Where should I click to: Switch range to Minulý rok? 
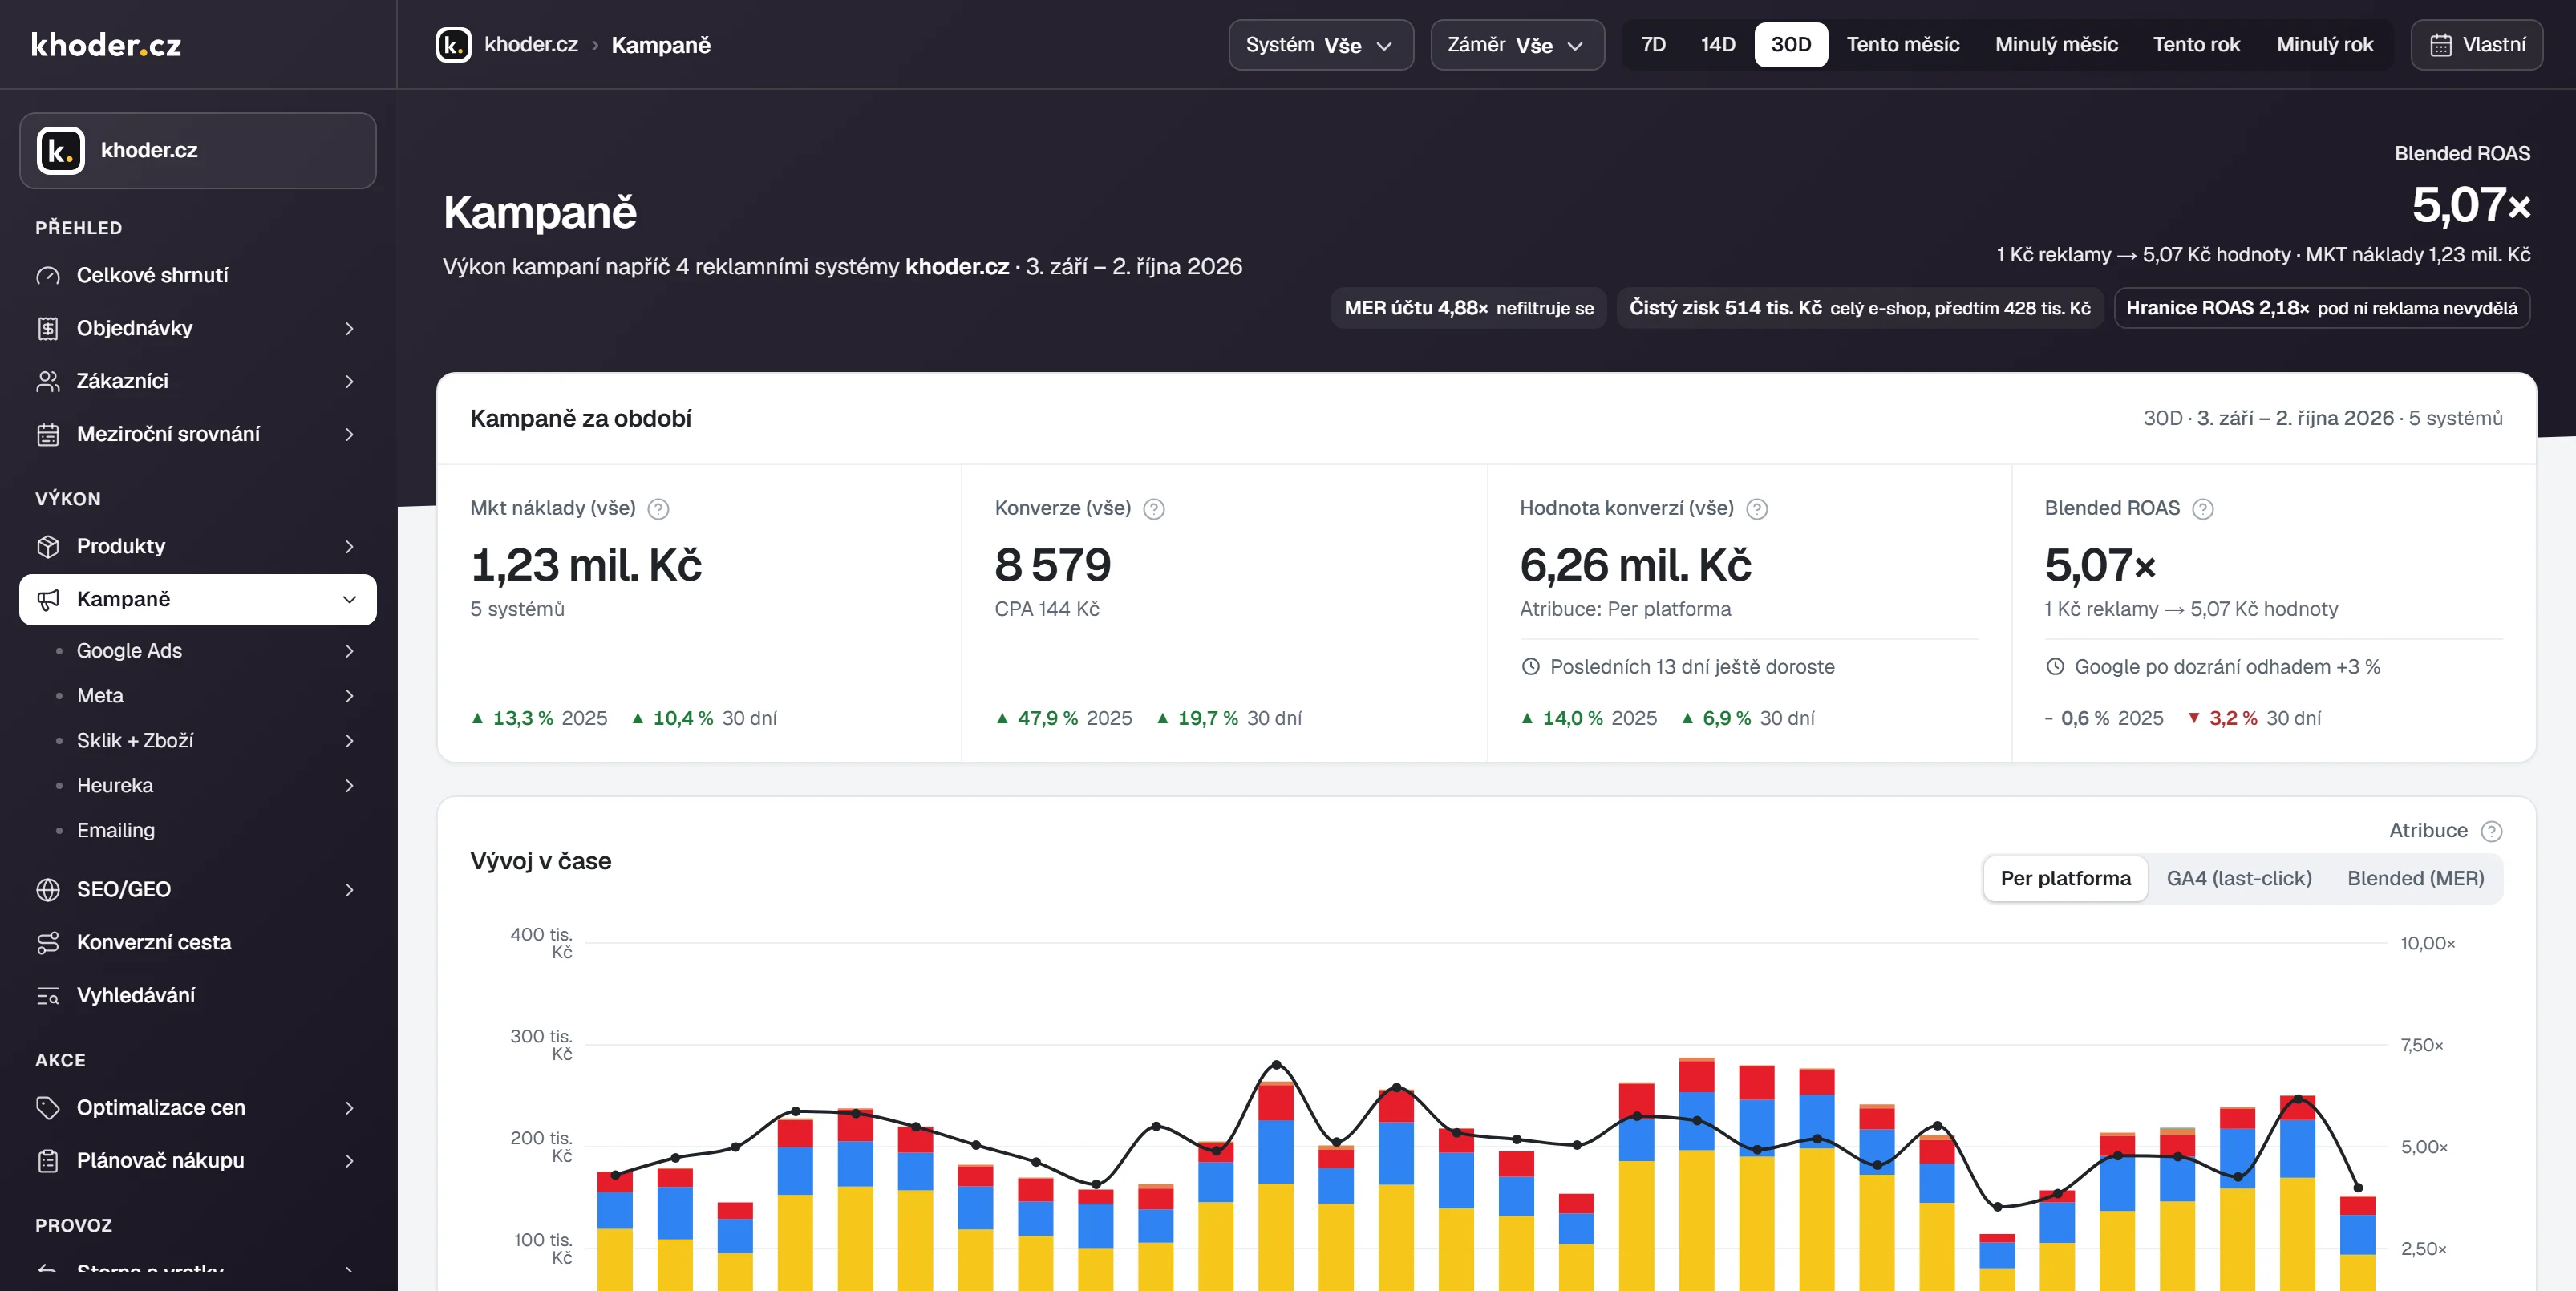[2324, 45]
